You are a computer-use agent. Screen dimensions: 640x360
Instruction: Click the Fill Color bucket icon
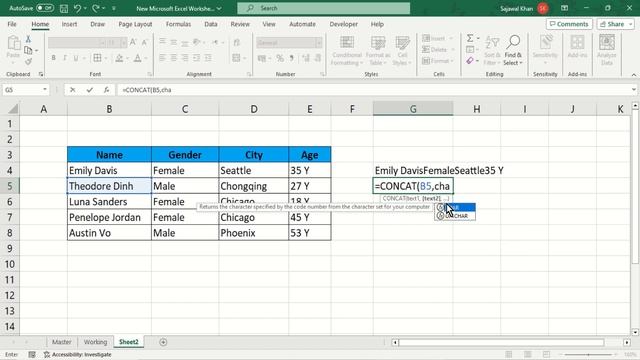point(119,58)
